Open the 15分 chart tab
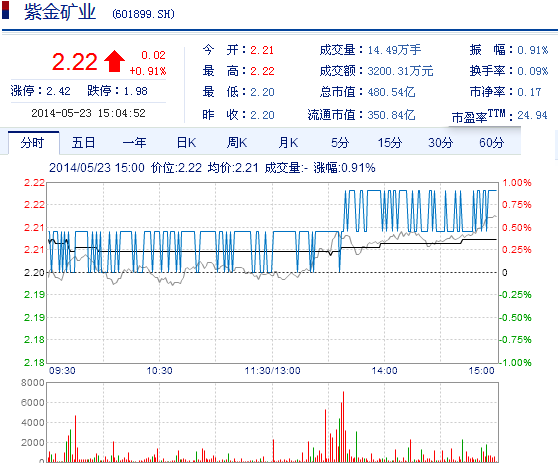Viewport: 558px width, 463px height. [390, 143]
